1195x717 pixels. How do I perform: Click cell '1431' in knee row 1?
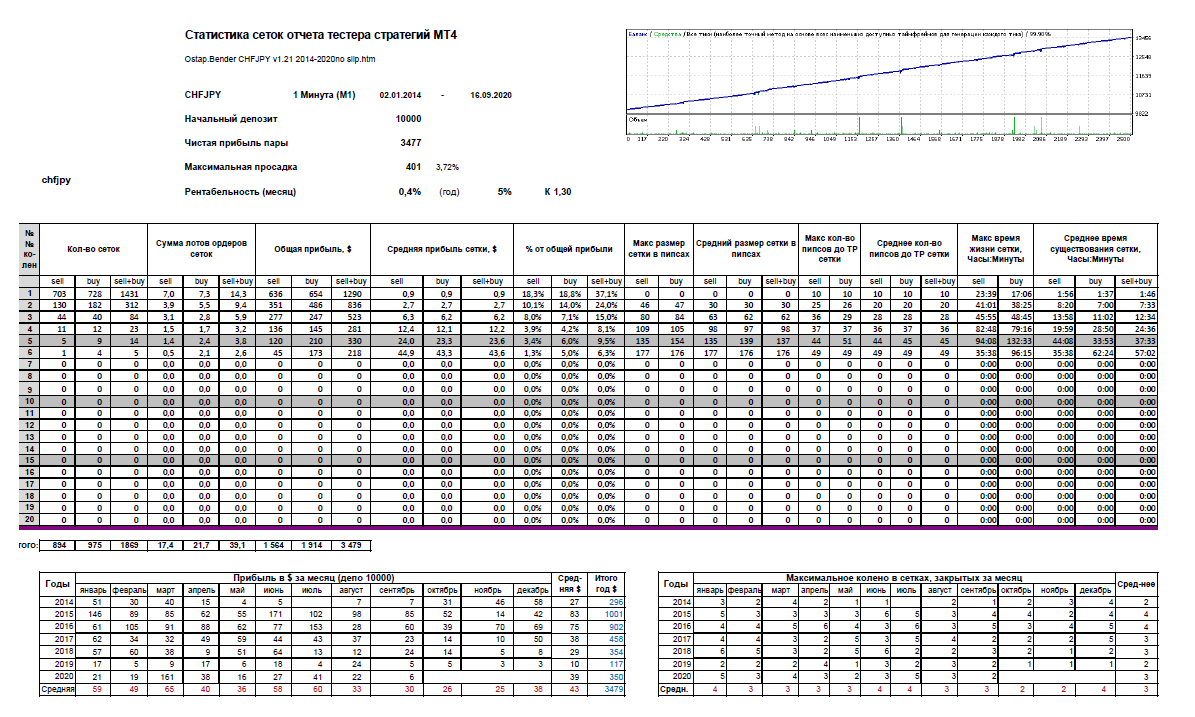(129, 293)
